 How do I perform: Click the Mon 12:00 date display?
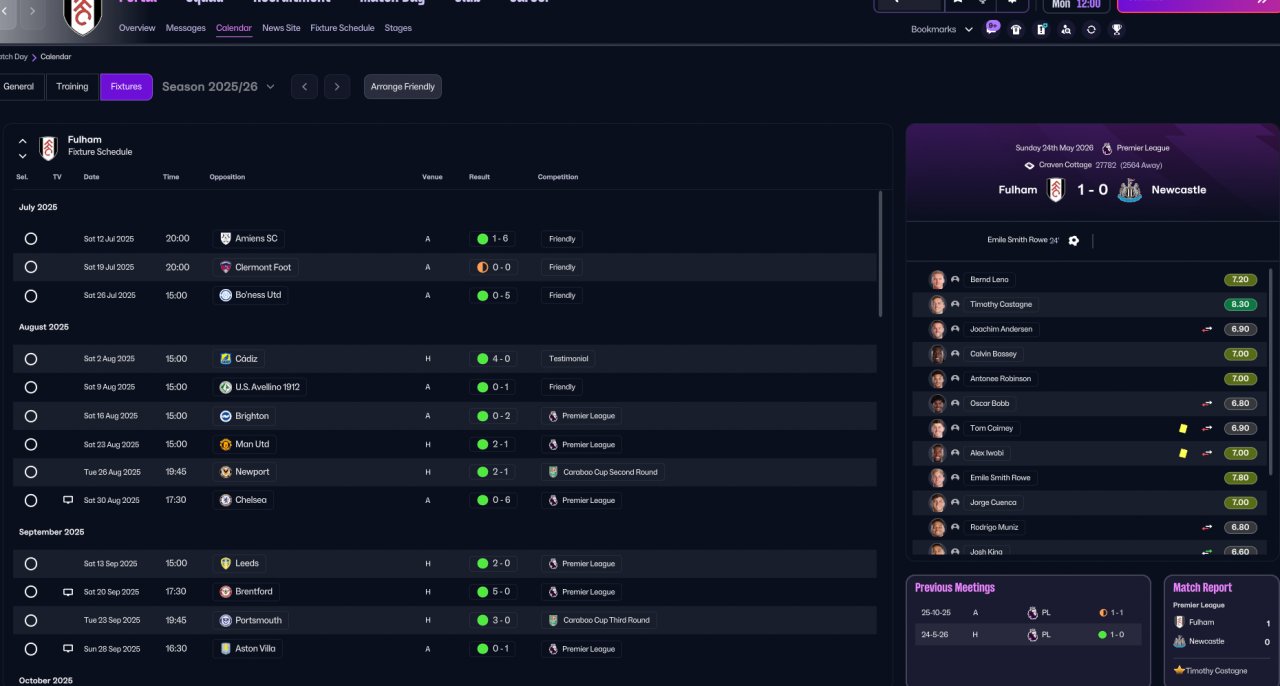[x=1077, y=4]
